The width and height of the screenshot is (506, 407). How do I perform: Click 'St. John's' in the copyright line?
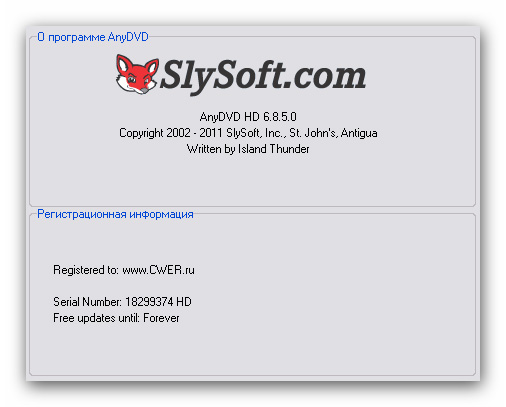[x=313, y=133]
